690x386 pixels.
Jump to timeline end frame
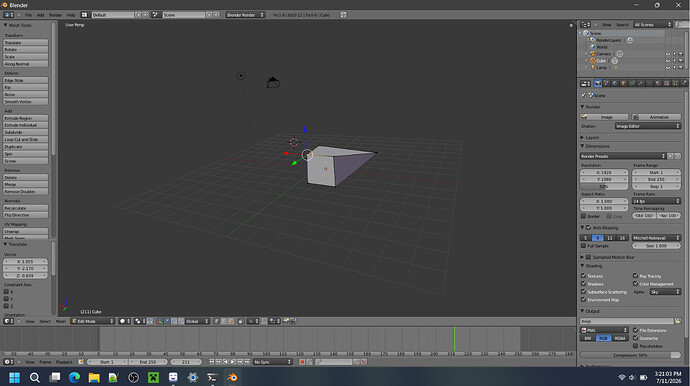tap(247, 362)
